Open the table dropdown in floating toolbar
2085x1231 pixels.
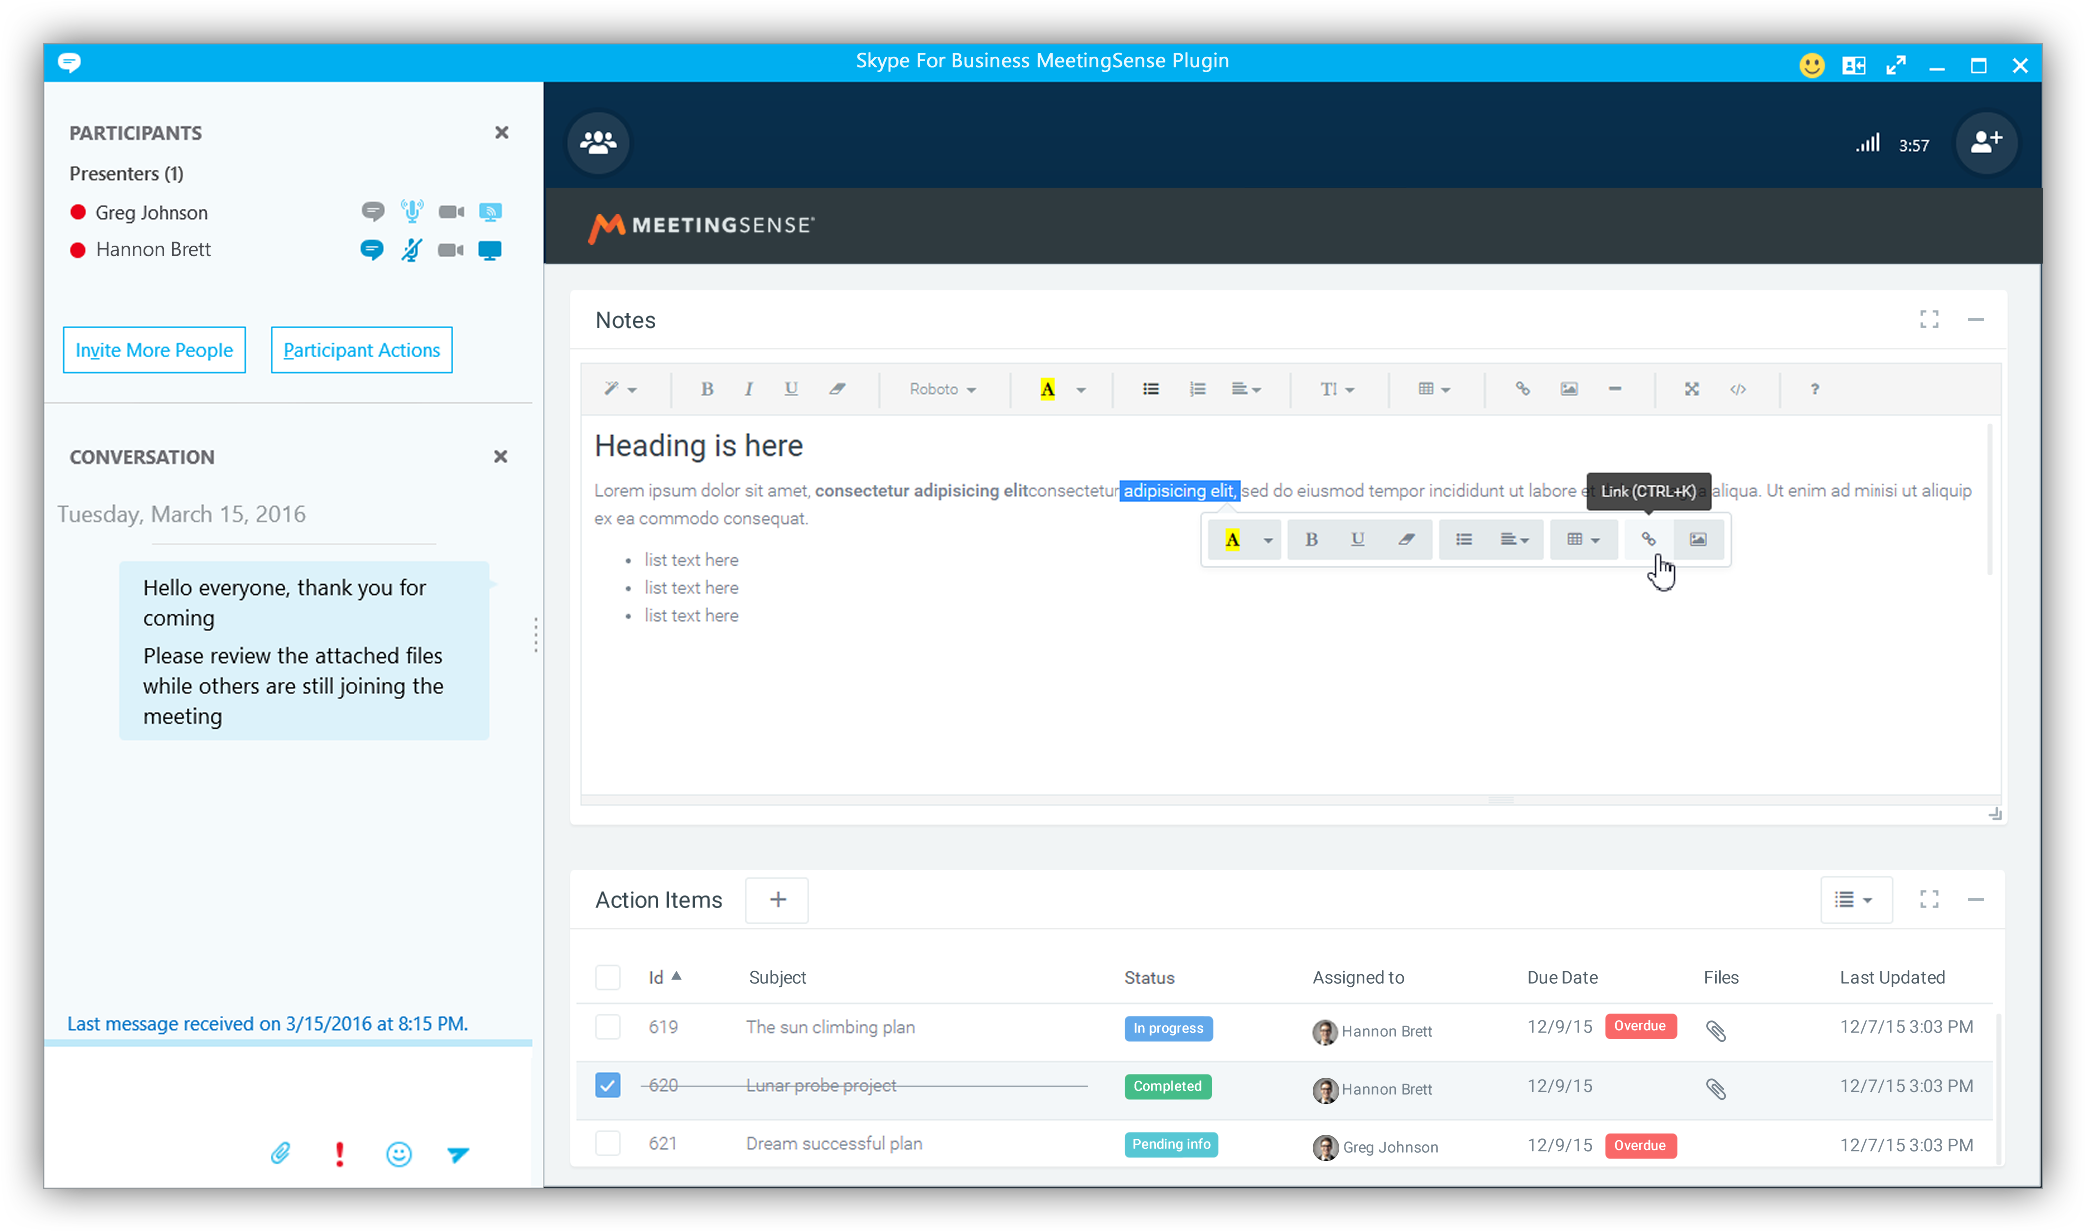point(1583,540)
